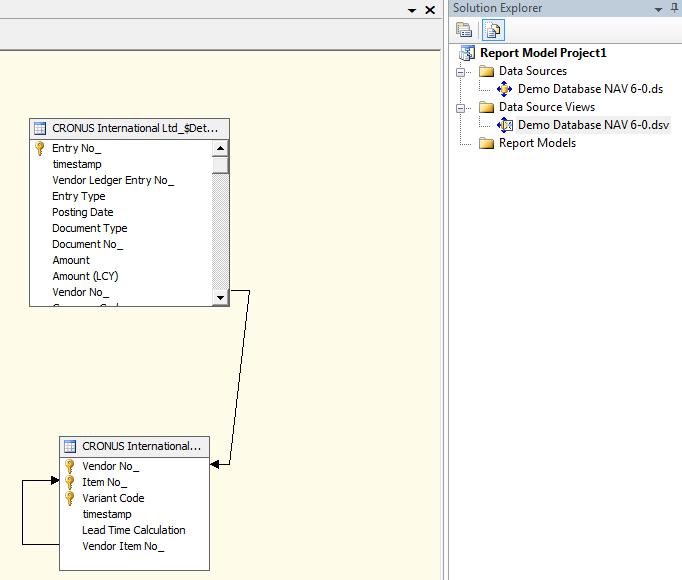Select the Vendor Ledger Entry No_ column
This screenshot has width=682, height=580.
click(x=113, y=181)
